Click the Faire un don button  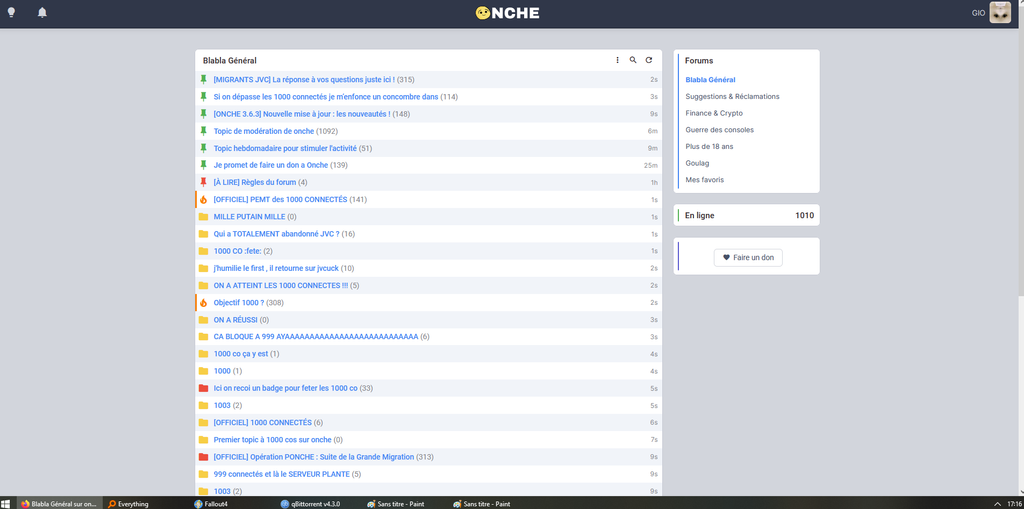(748, 257)
